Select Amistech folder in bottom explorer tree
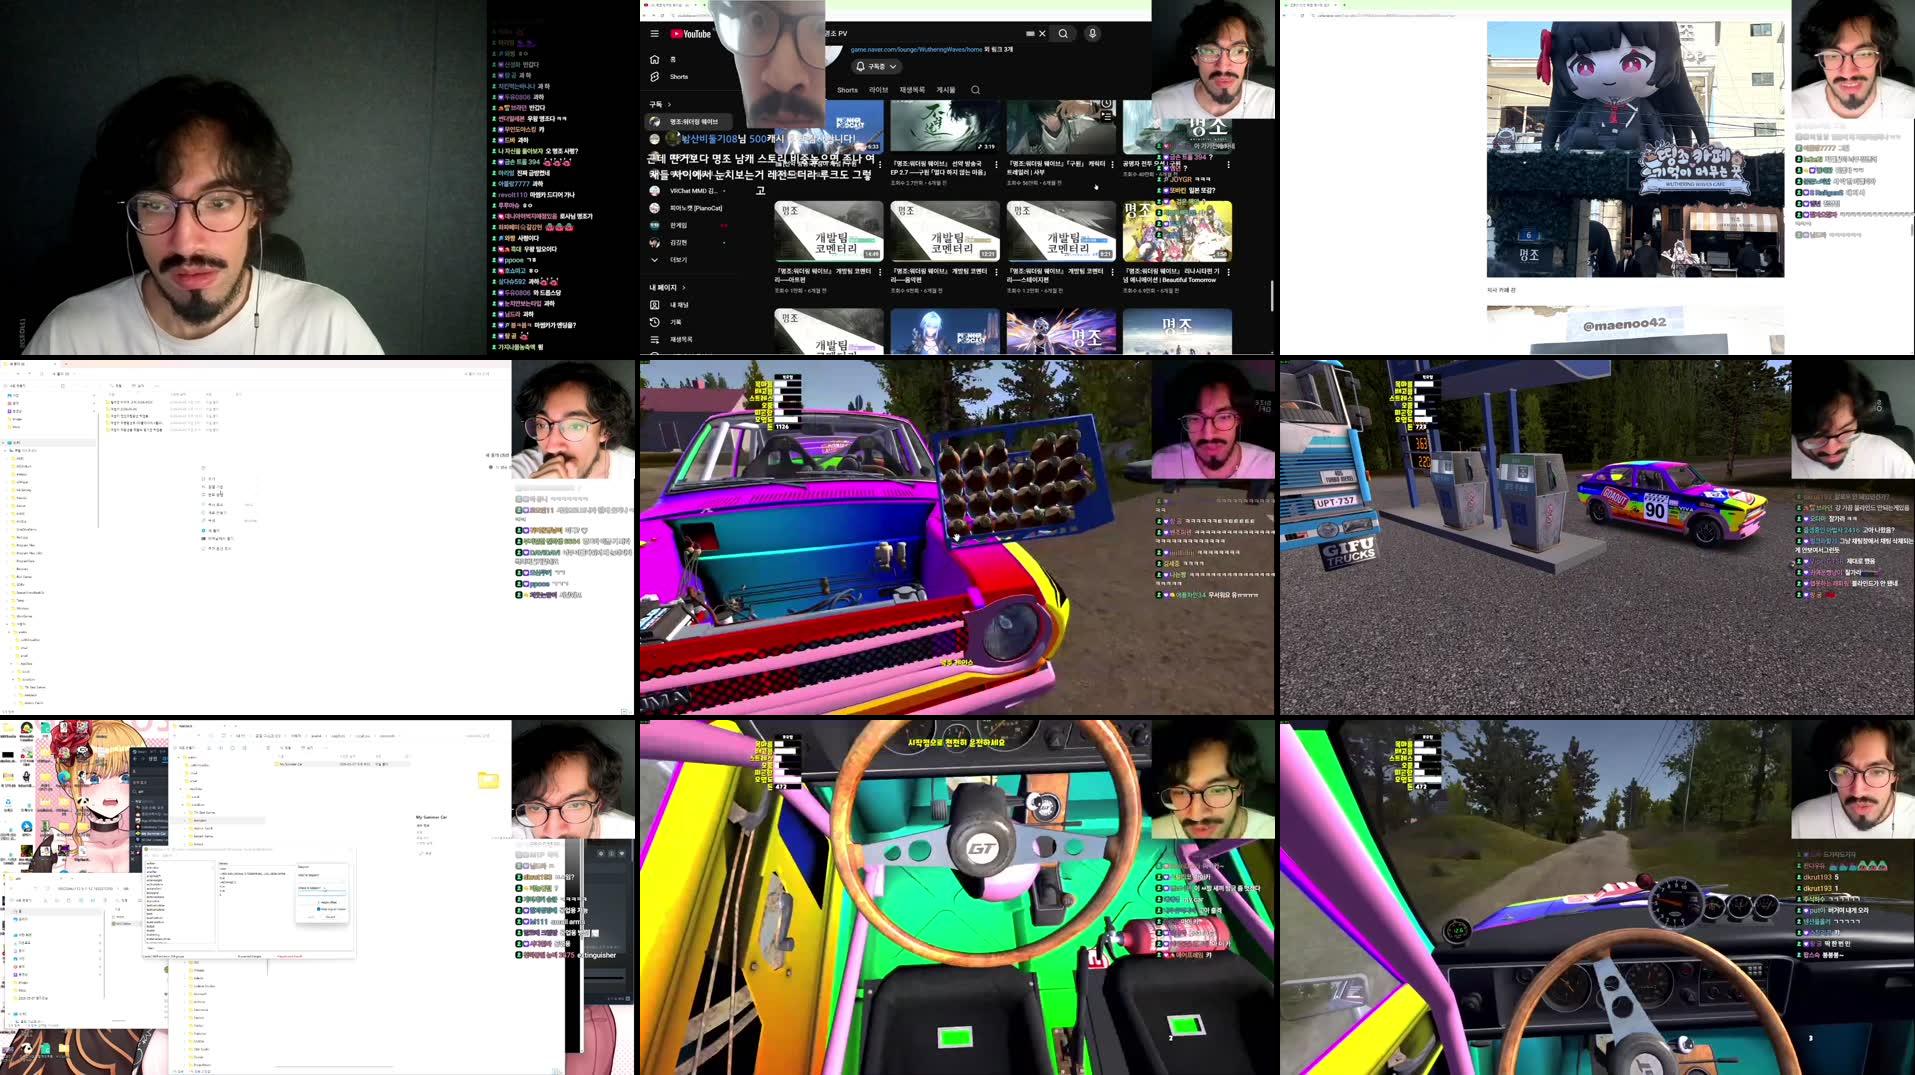The height and width of the screenshot is (1075, 1915). pyautogui.click(x=203, y=820)
